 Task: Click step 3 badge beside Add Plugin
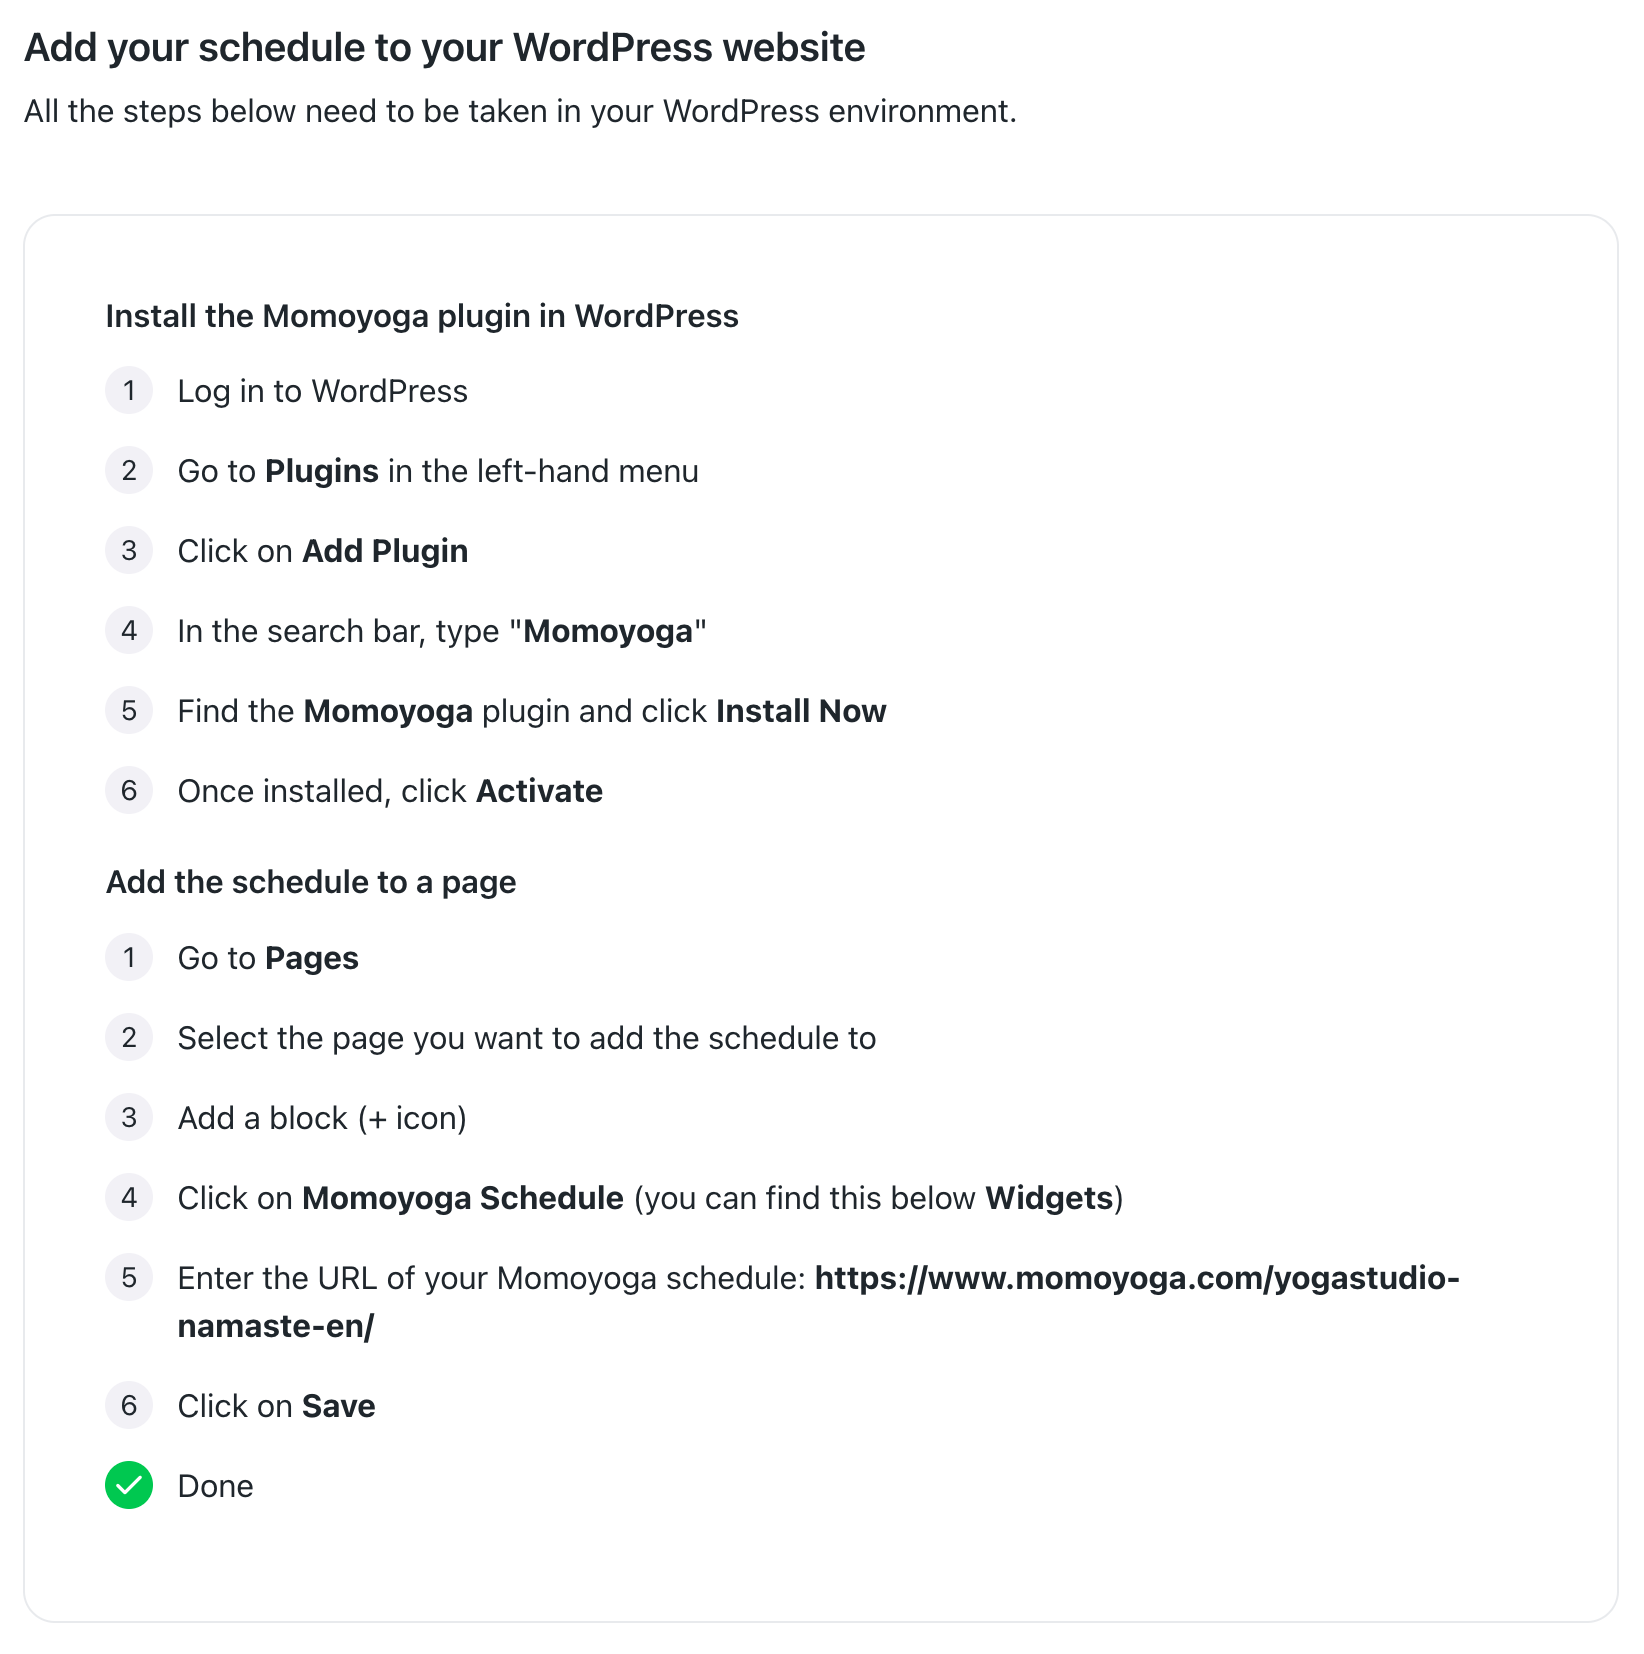coord(129,550)
